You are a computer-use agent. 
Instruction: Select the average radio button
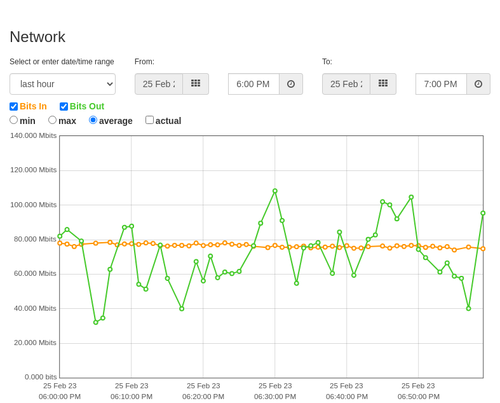[x=93, y=120]
